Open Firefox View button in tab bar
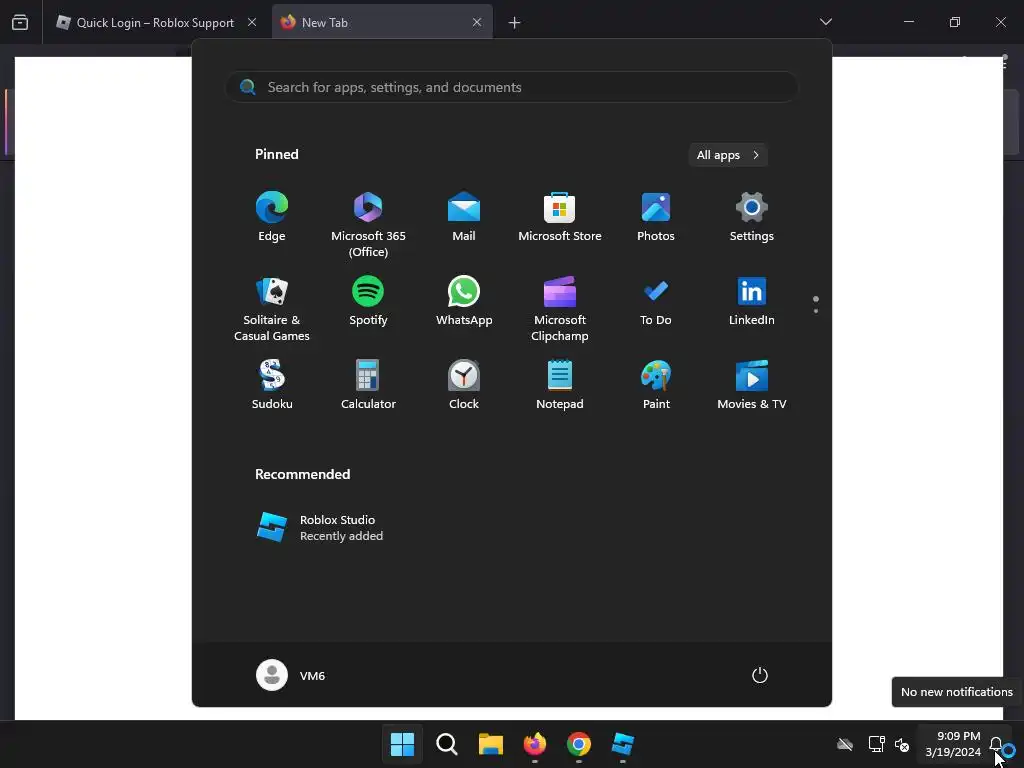 pos(20,22)
